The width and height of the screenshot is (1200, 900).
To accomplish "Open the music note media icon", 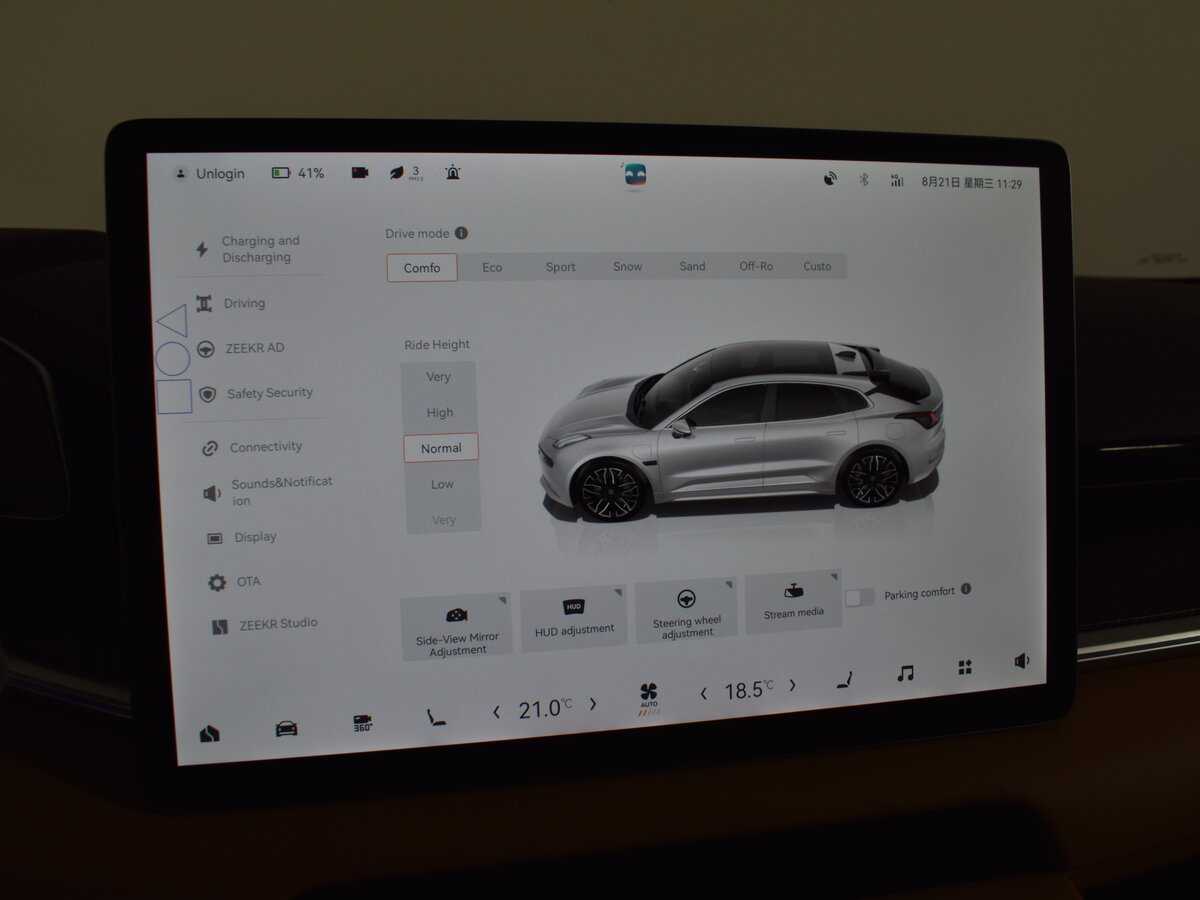I will click(905, 673).
